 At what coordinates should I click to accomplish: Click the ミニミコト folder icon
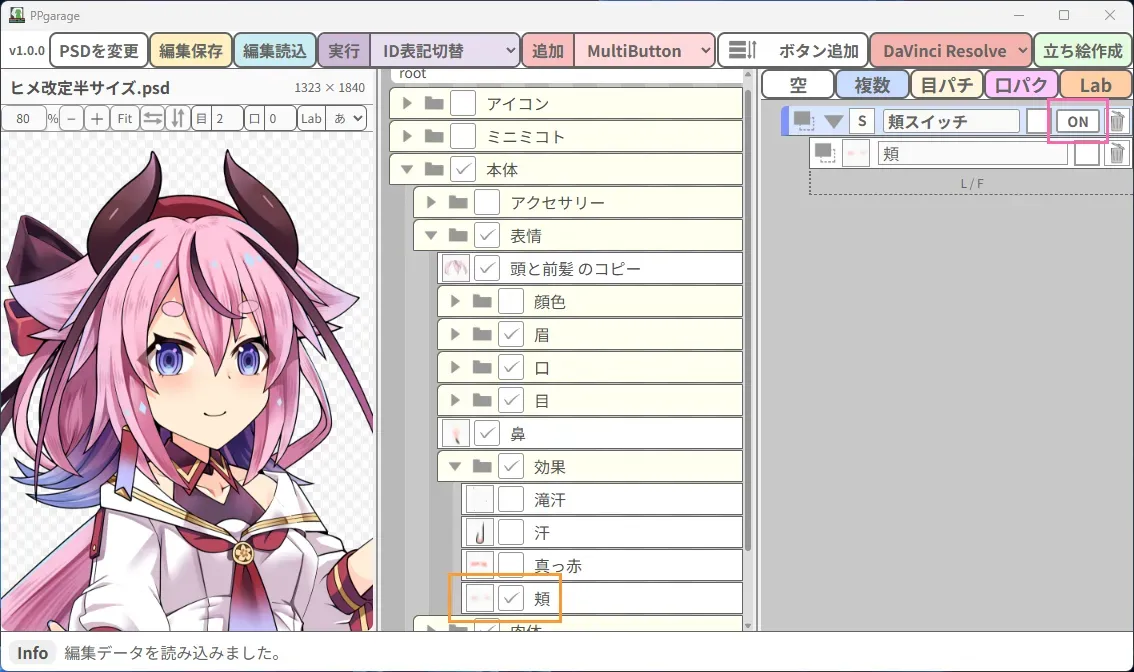pos(434,136)
